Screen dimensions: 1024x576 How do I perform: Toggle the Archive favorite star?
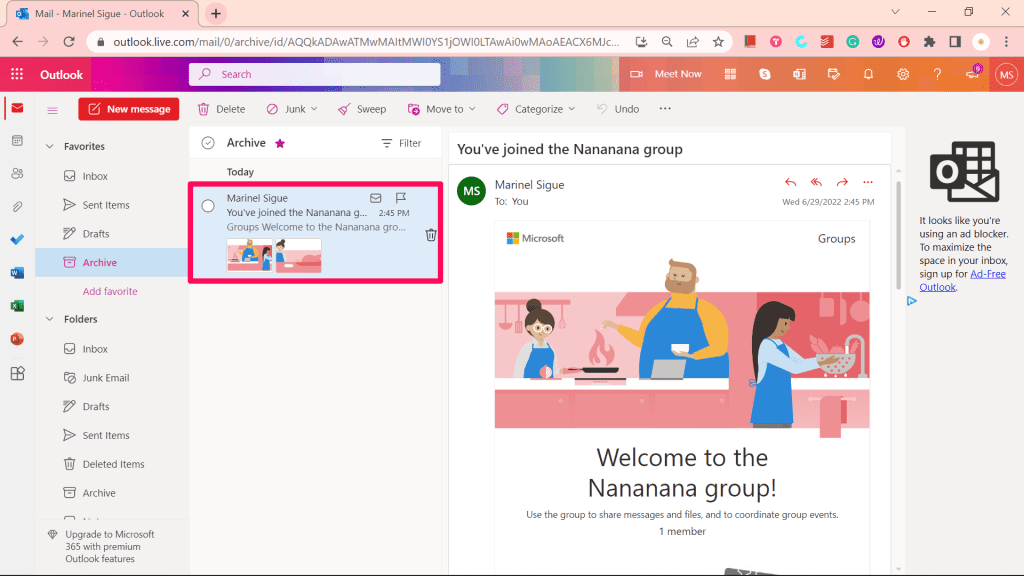pos(280,143)
